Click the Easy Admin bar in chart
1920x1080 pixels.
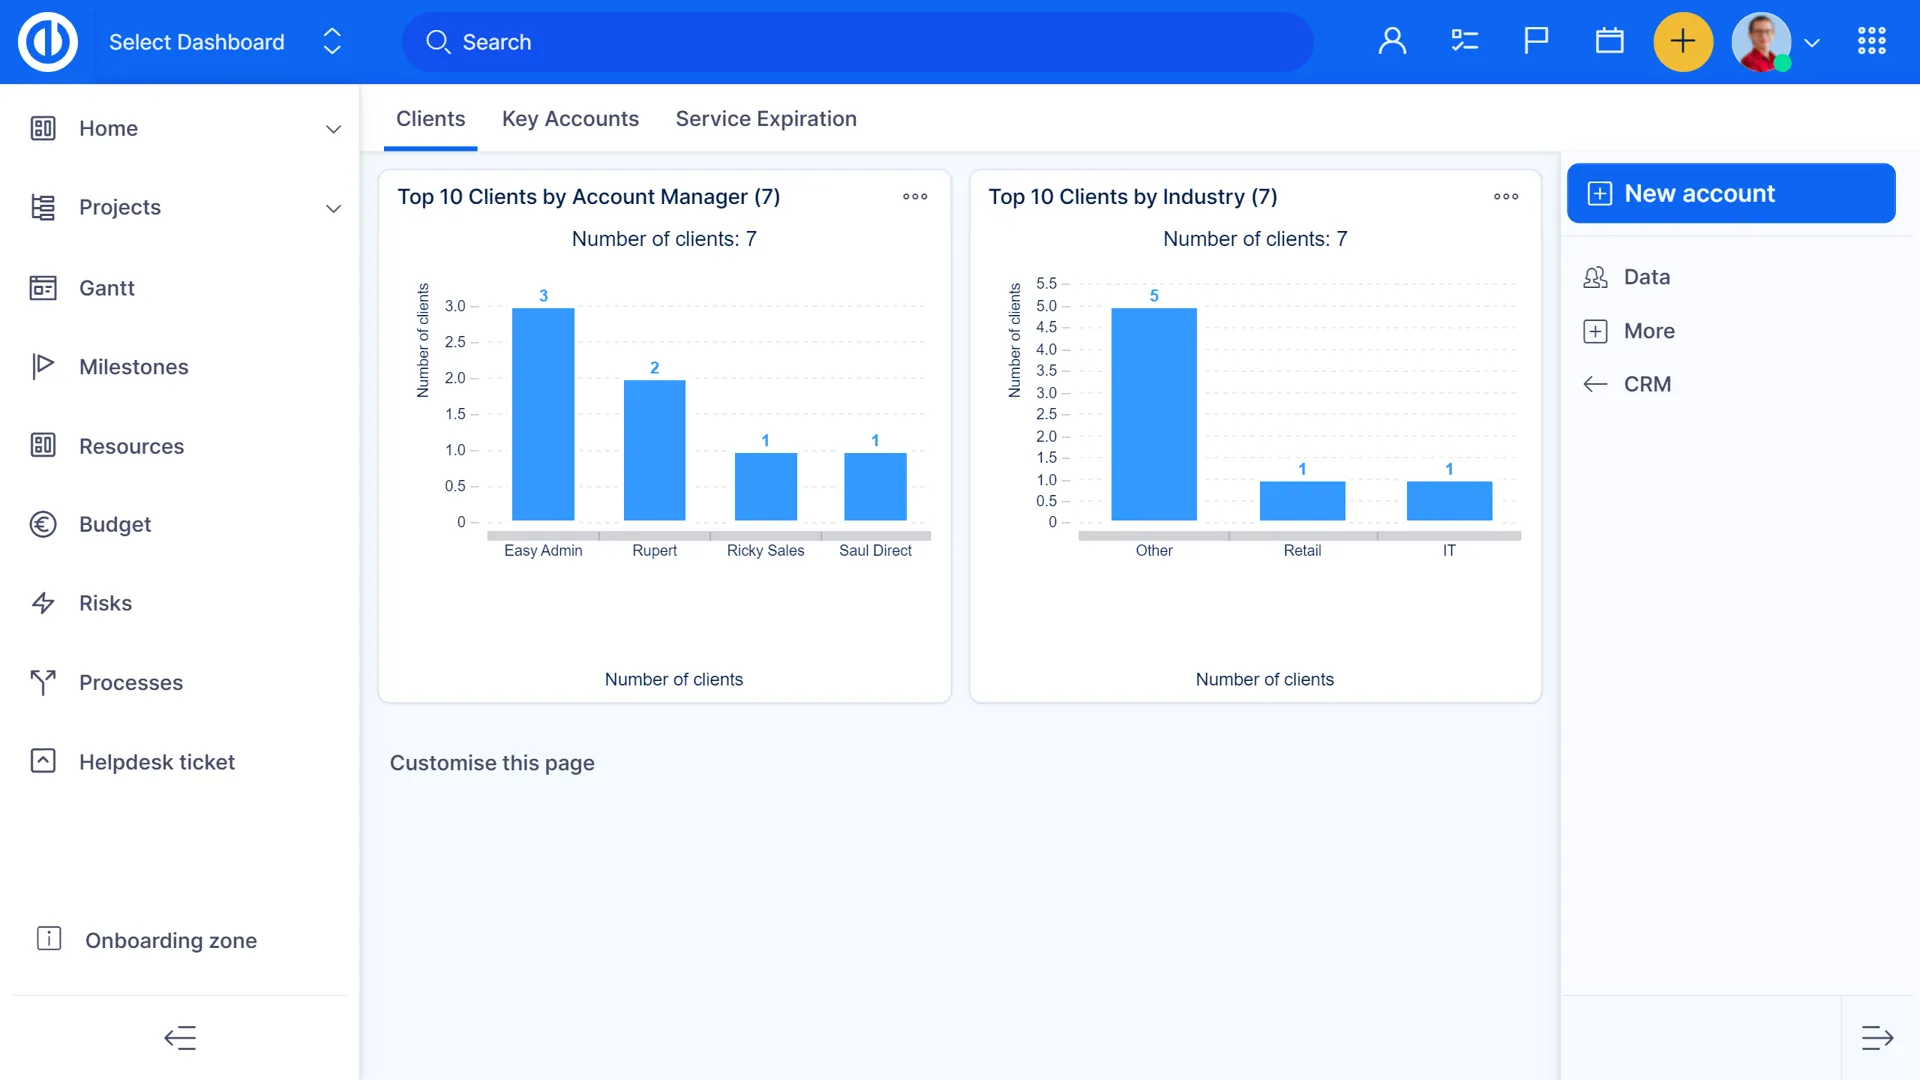[x=543, y=414]
